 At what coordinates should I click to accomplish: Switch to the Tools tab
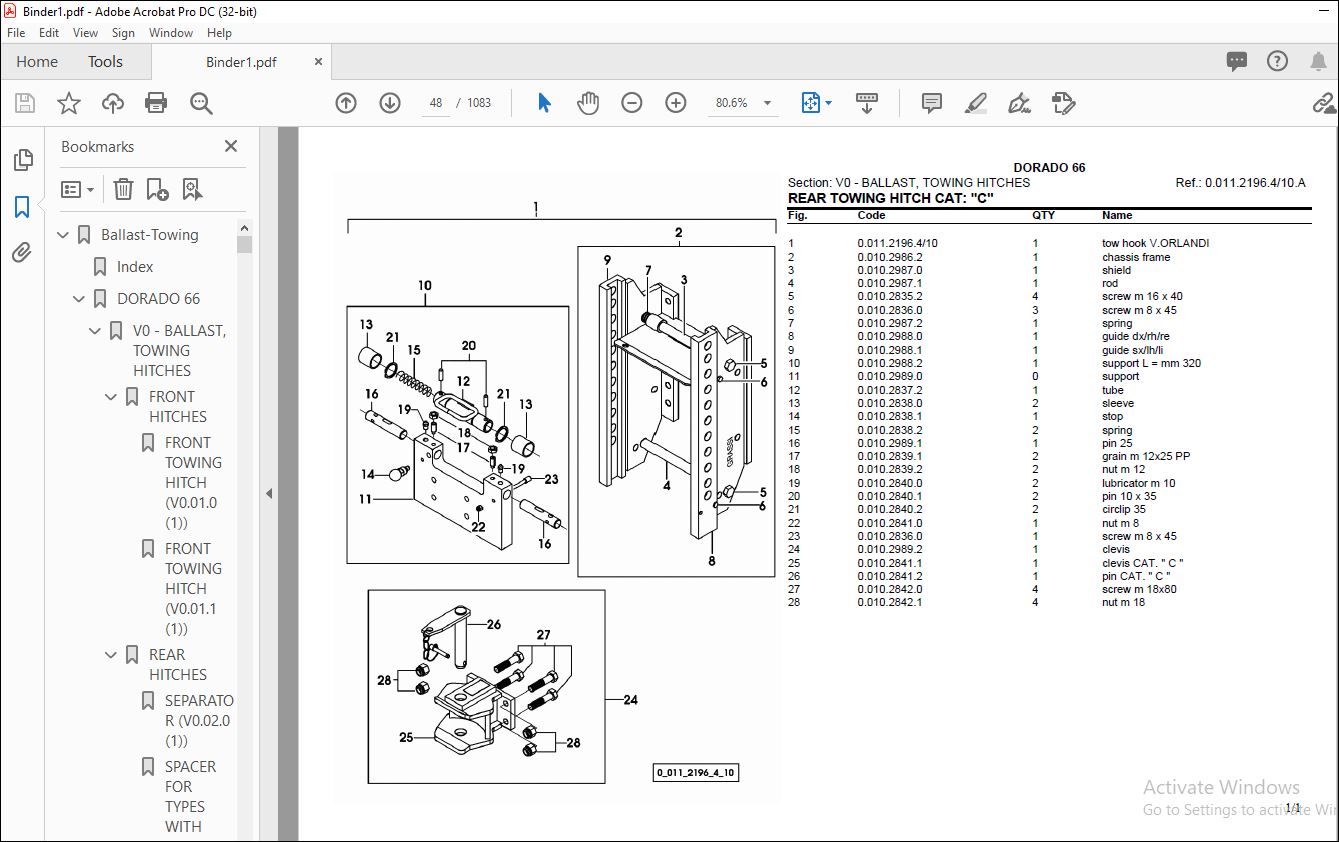[105, 62]
